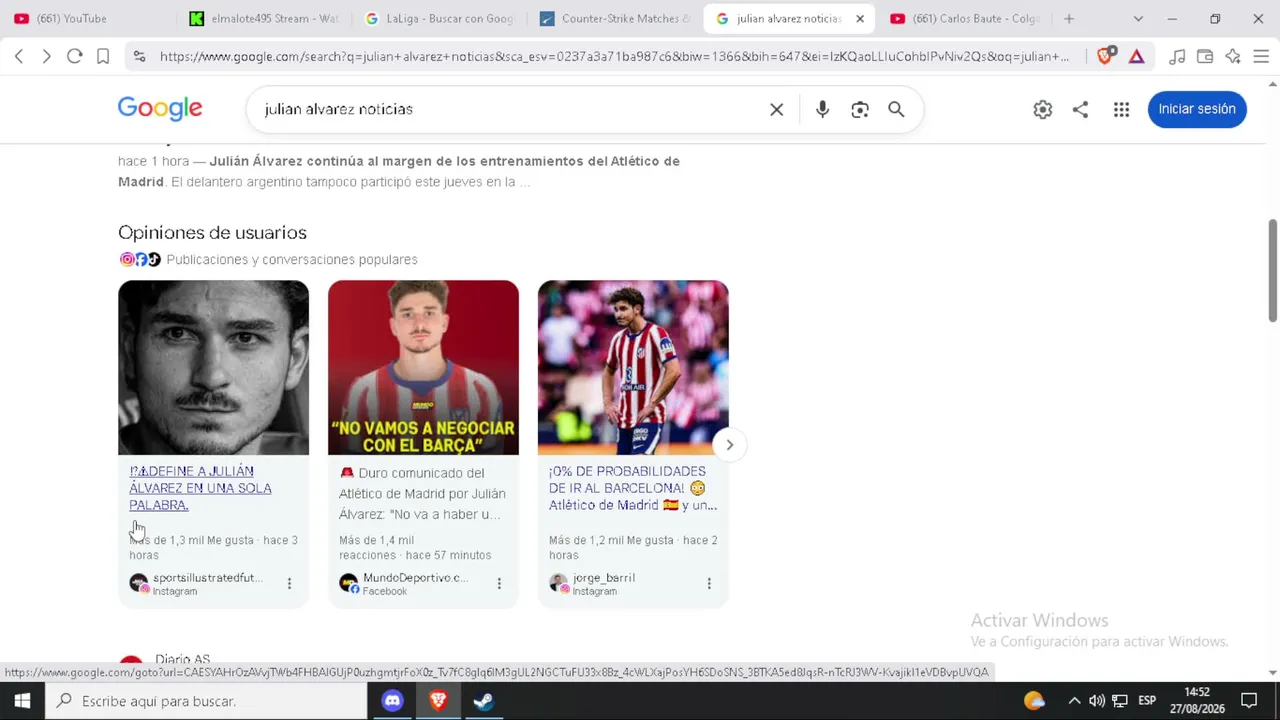Open Google quick settings gear
This screenshot has height=720, width=1280.
1043,109
